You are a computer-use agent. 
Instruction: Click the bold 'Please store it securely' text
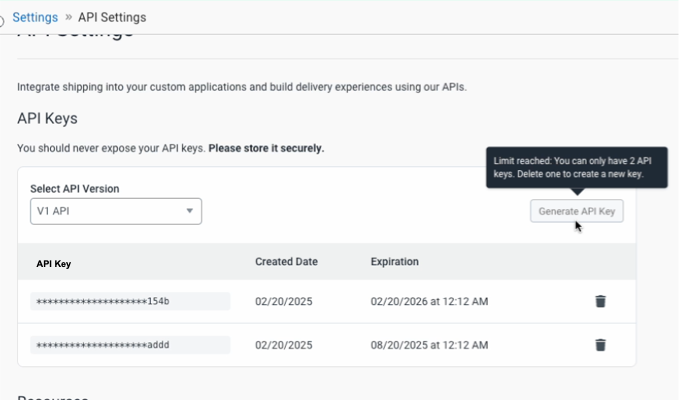click(266, 148)
